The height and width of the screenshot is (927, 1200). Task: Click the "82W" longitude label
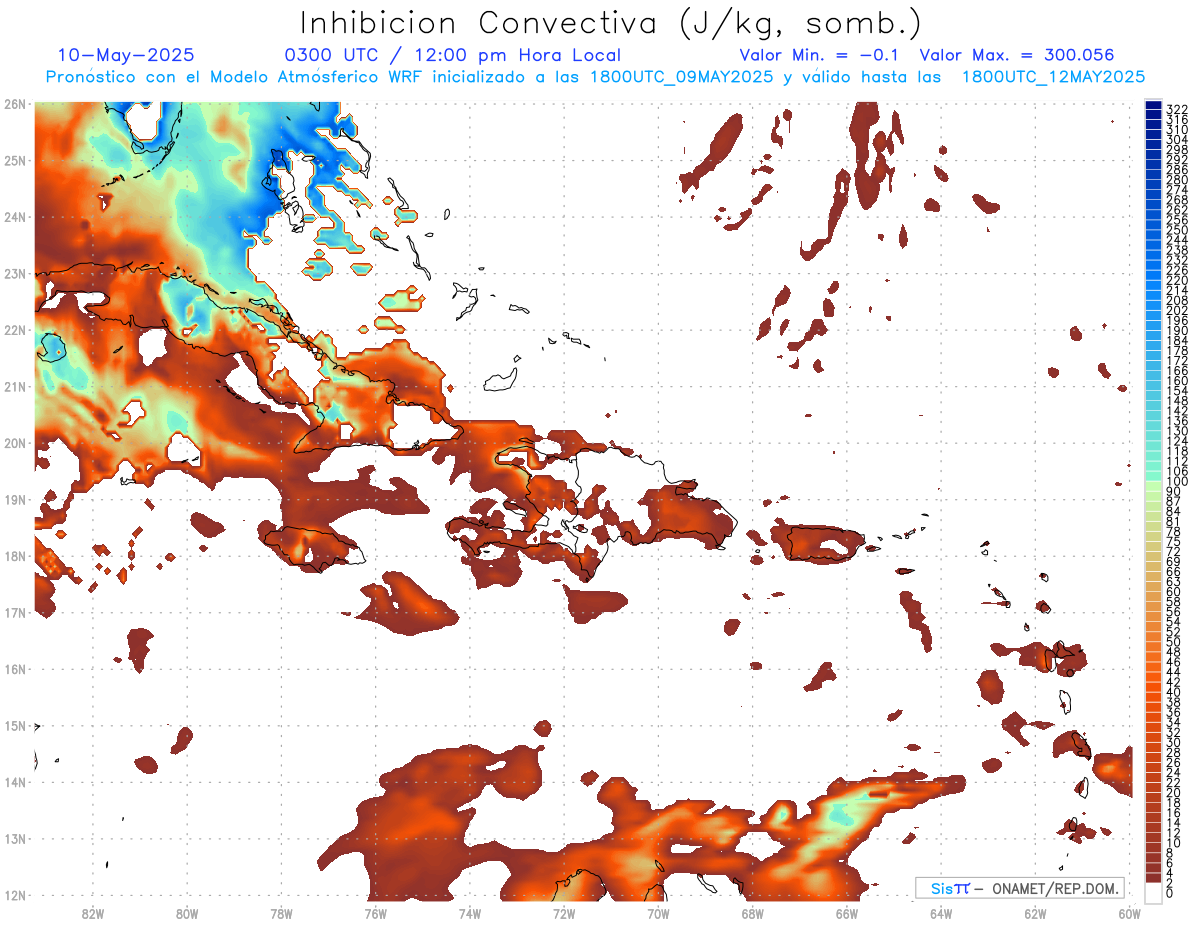point(93,913)
